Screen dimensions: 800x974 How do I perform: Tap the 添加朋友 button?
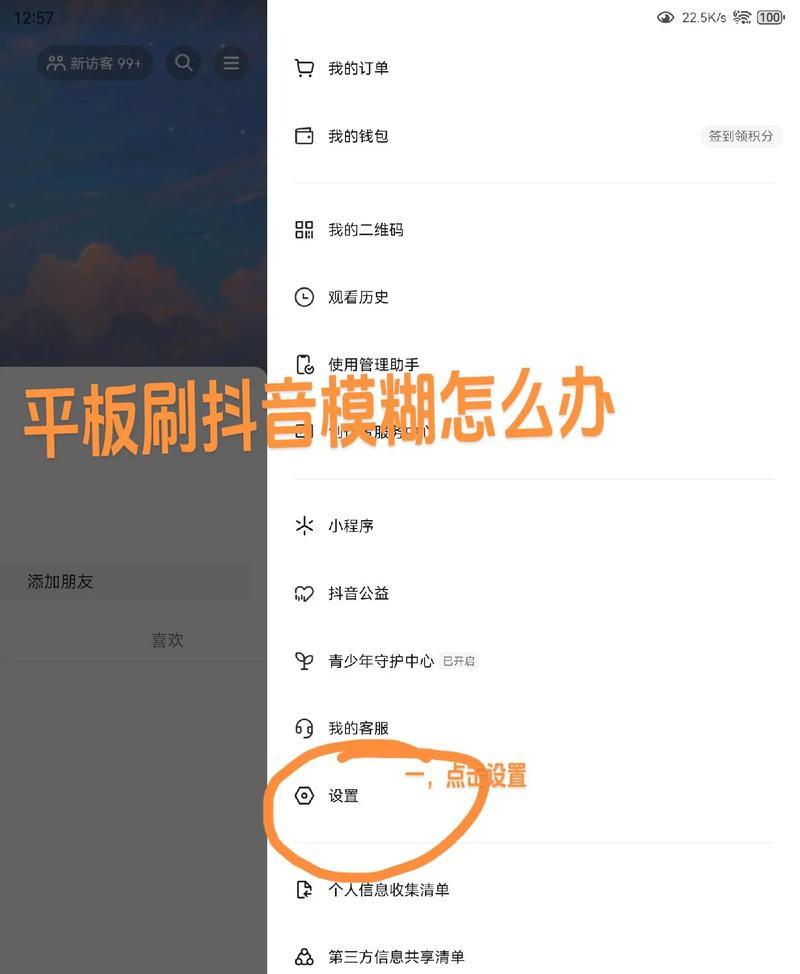[124, 581]
